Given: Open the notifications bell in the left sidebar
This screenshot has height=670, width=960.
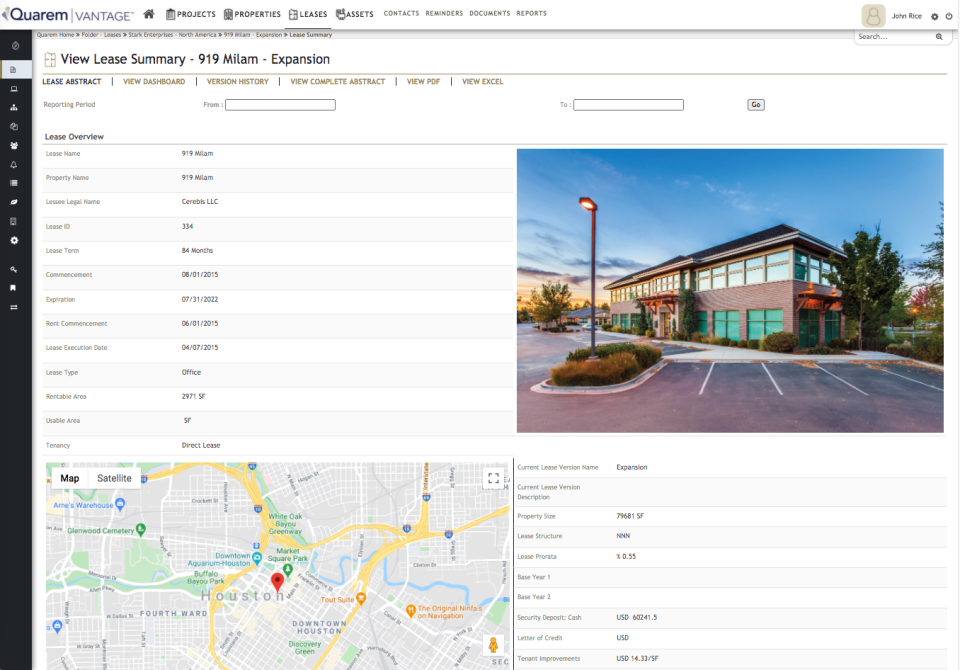Looking at the screenshot, I should coord(14,166).
